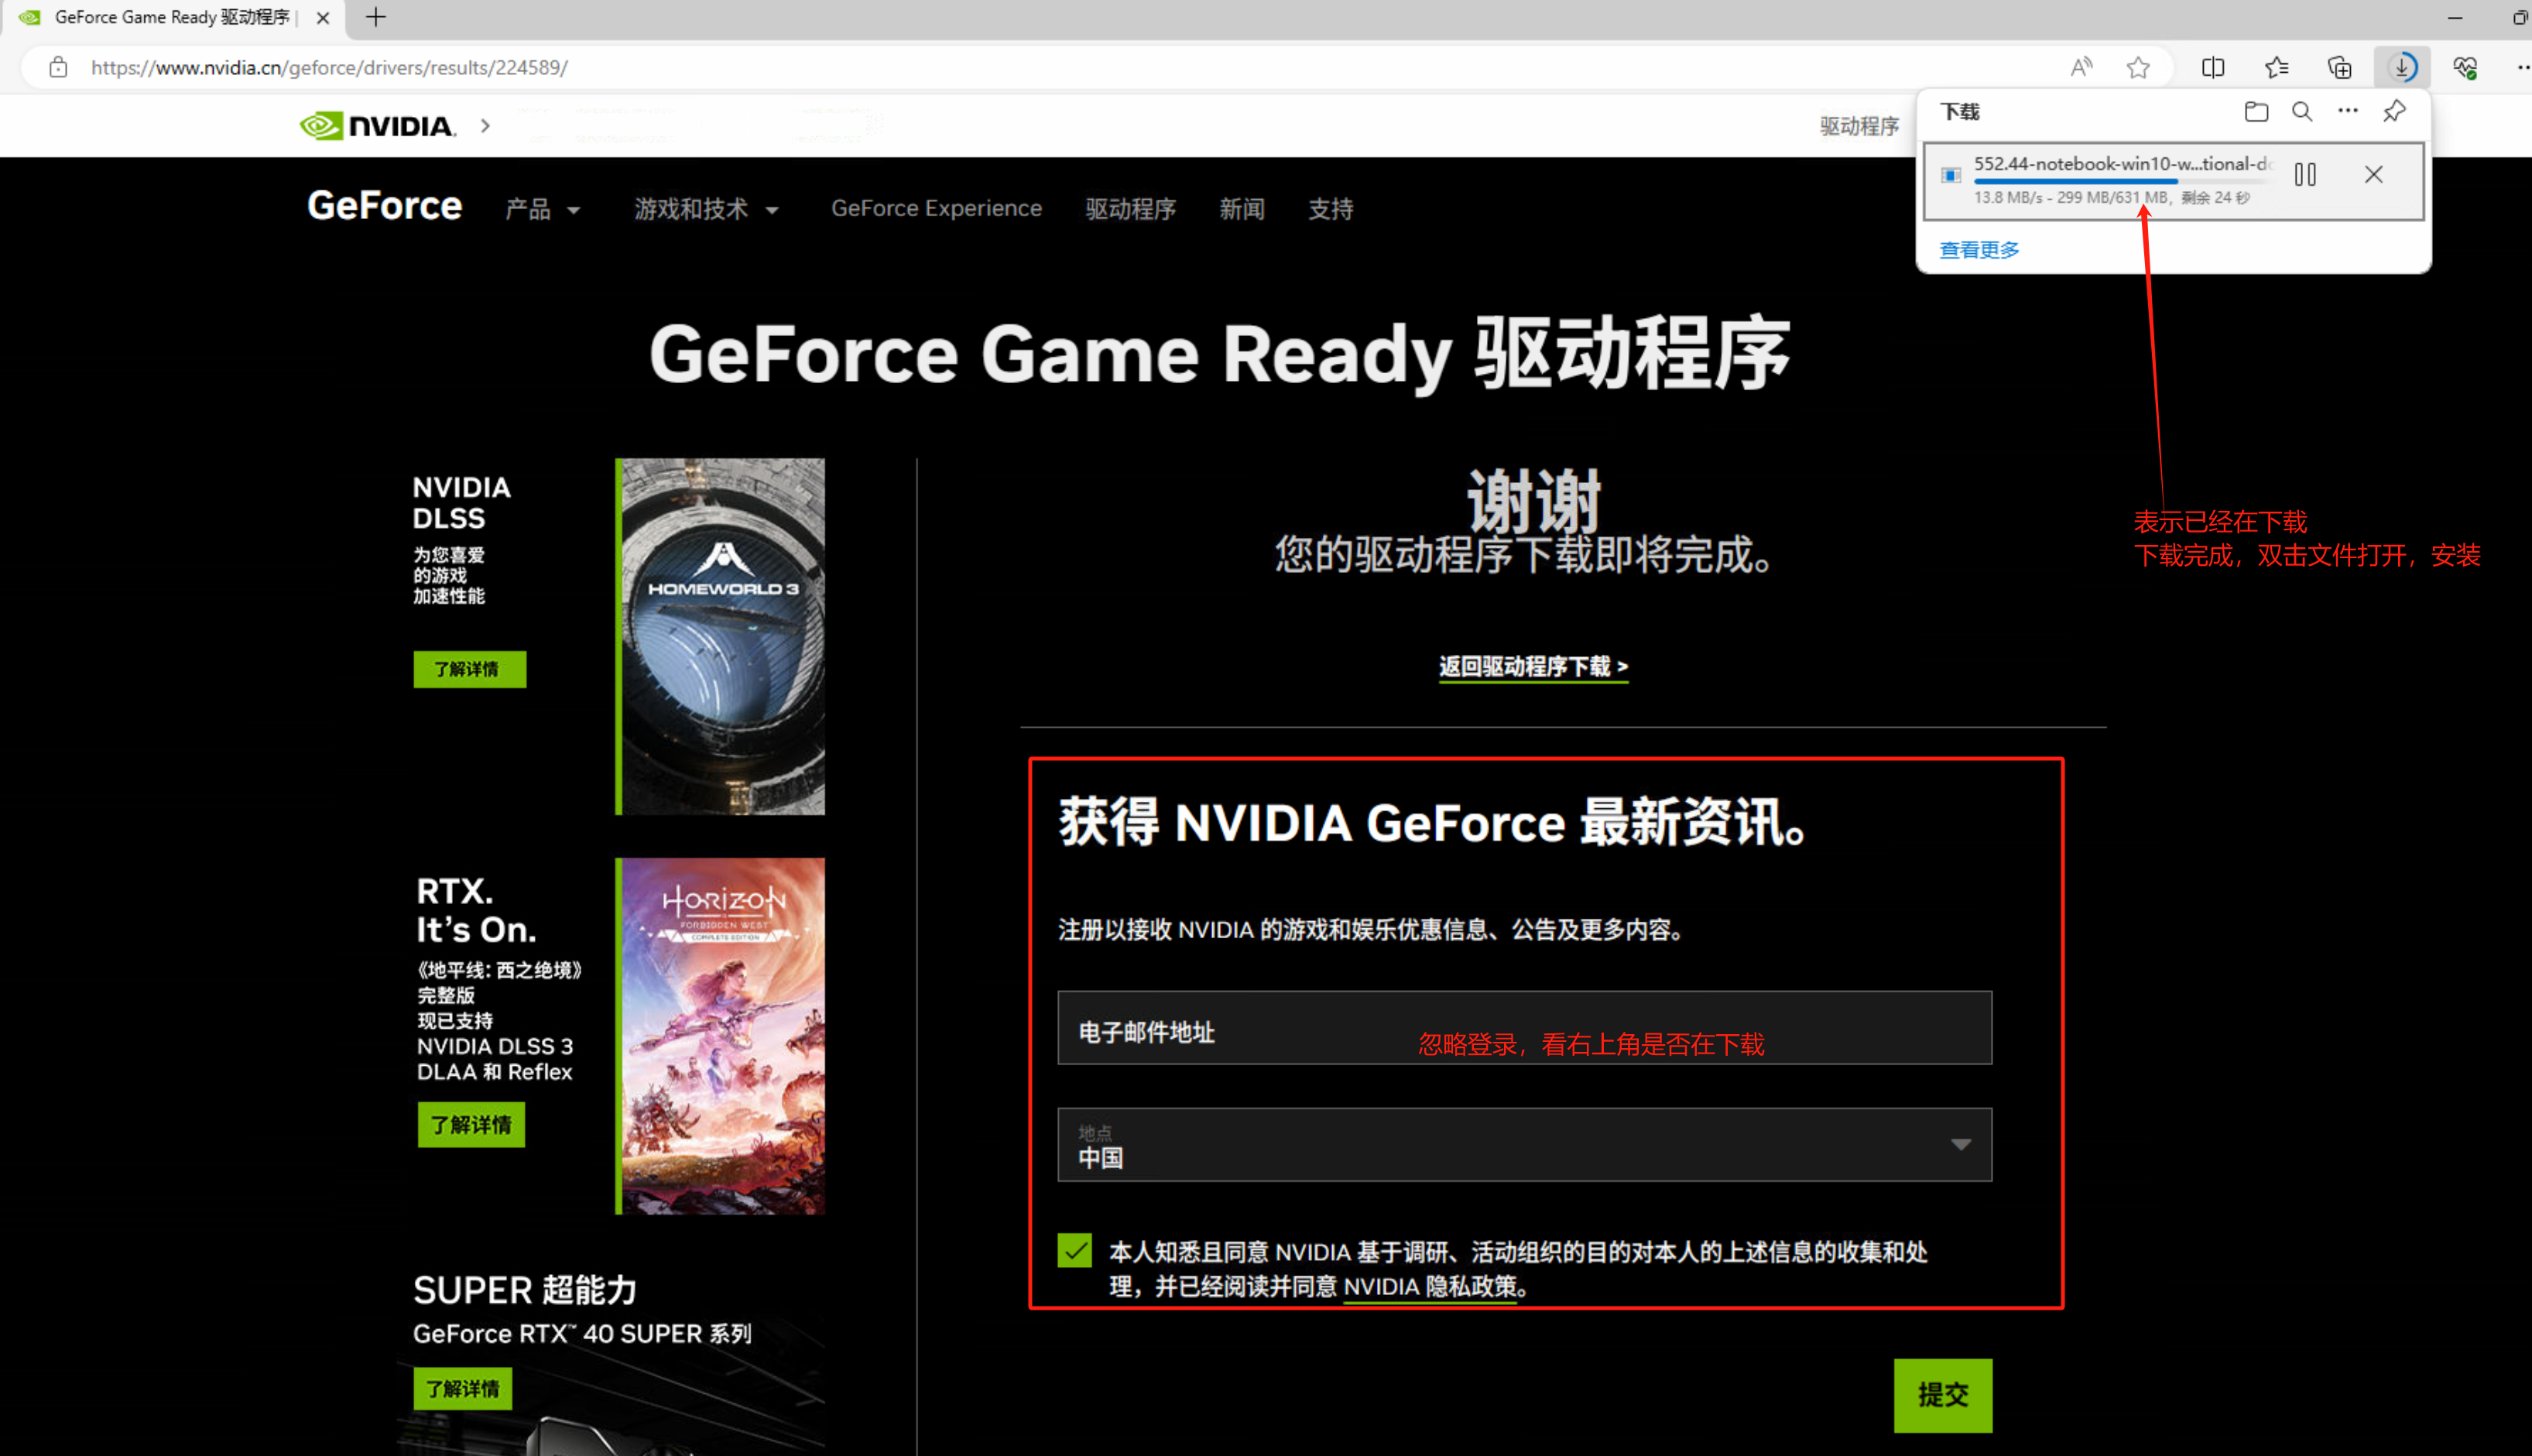
Task: Follow the 返回驱动程序下载 link
Action: point(1534,667)
